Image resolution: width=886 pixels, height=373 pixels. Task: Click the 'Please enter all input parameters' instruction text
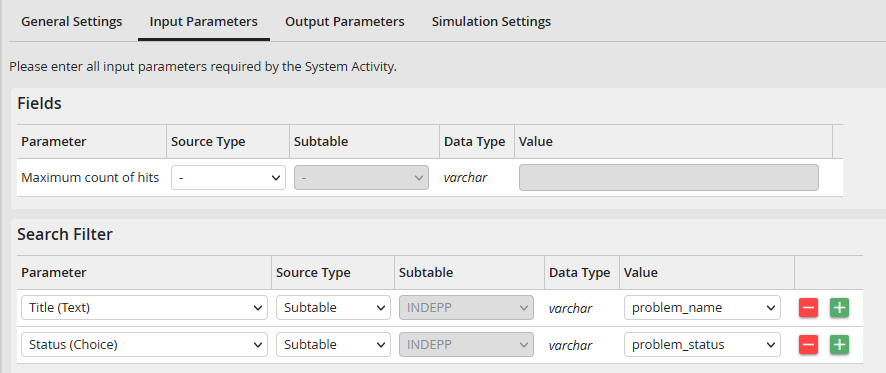pos(203,67)
